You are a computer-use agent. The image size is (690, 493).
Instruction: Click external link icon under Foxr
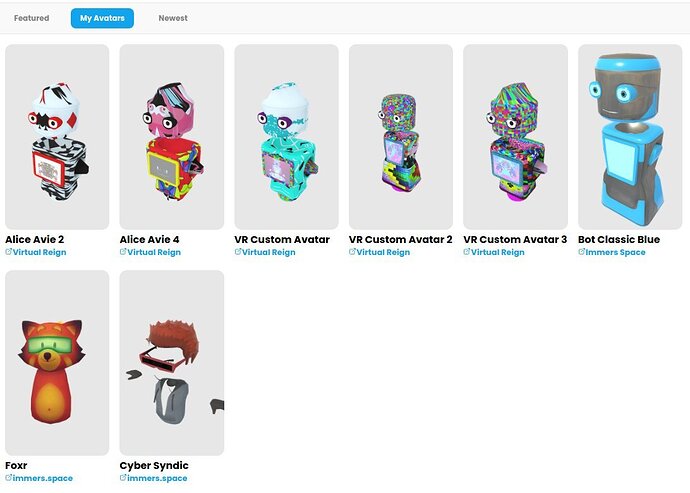click(8, 478)
